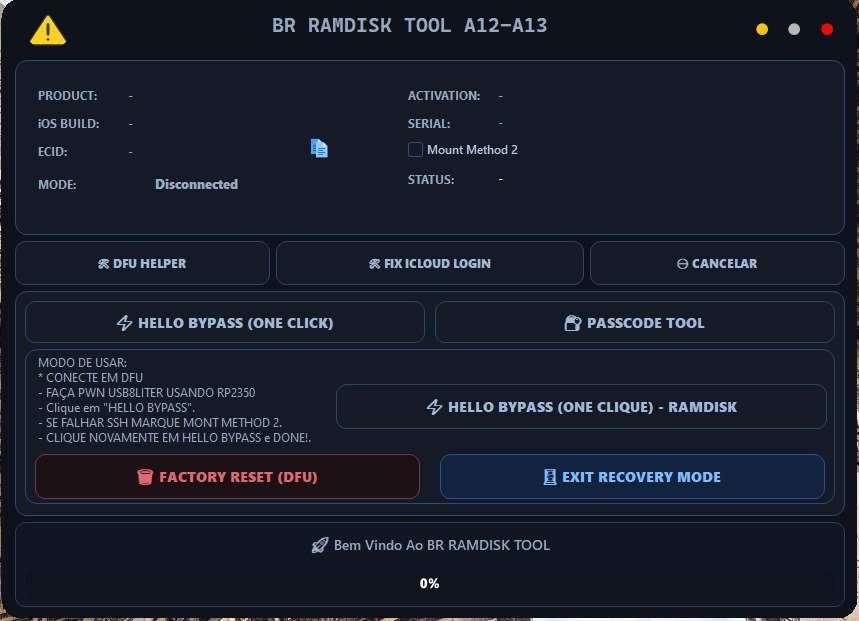Click the CLIQUE NOVAMENTE EM HELLO BYPASS line
This screenshot has height=621, width=859.
174,438
